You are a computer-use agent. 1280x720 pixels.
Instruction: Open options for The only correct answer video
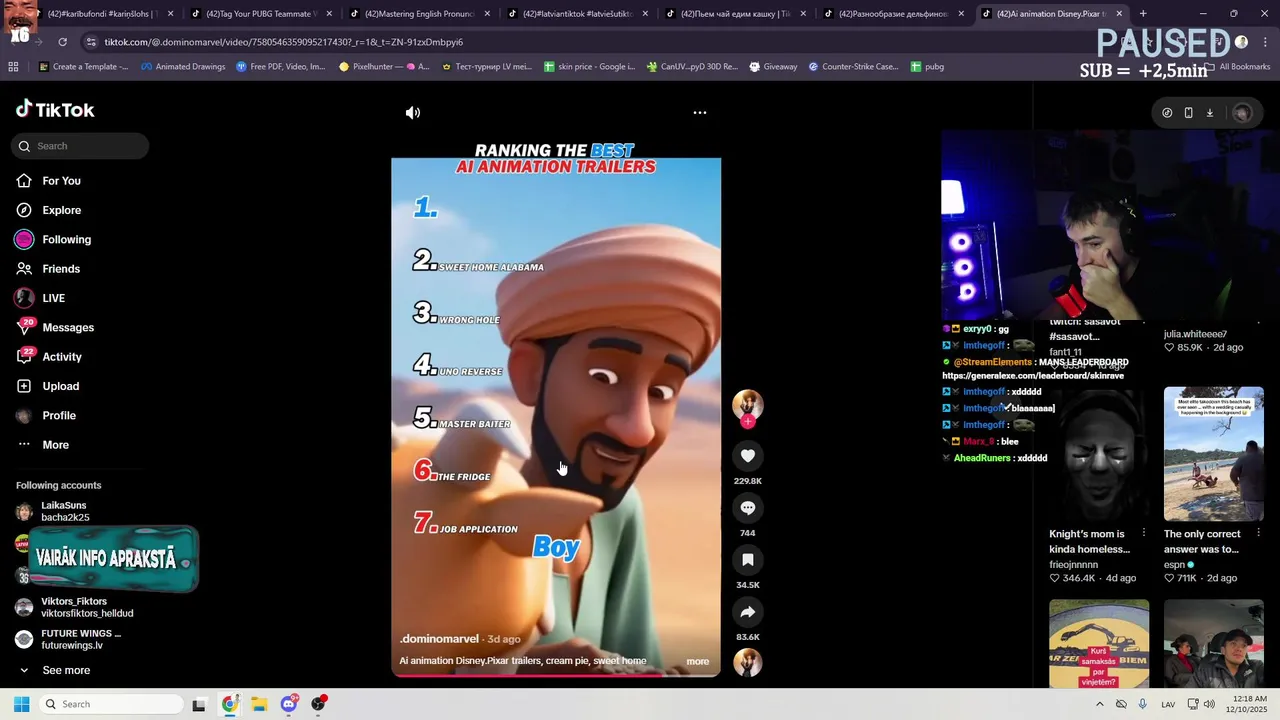1258,533
